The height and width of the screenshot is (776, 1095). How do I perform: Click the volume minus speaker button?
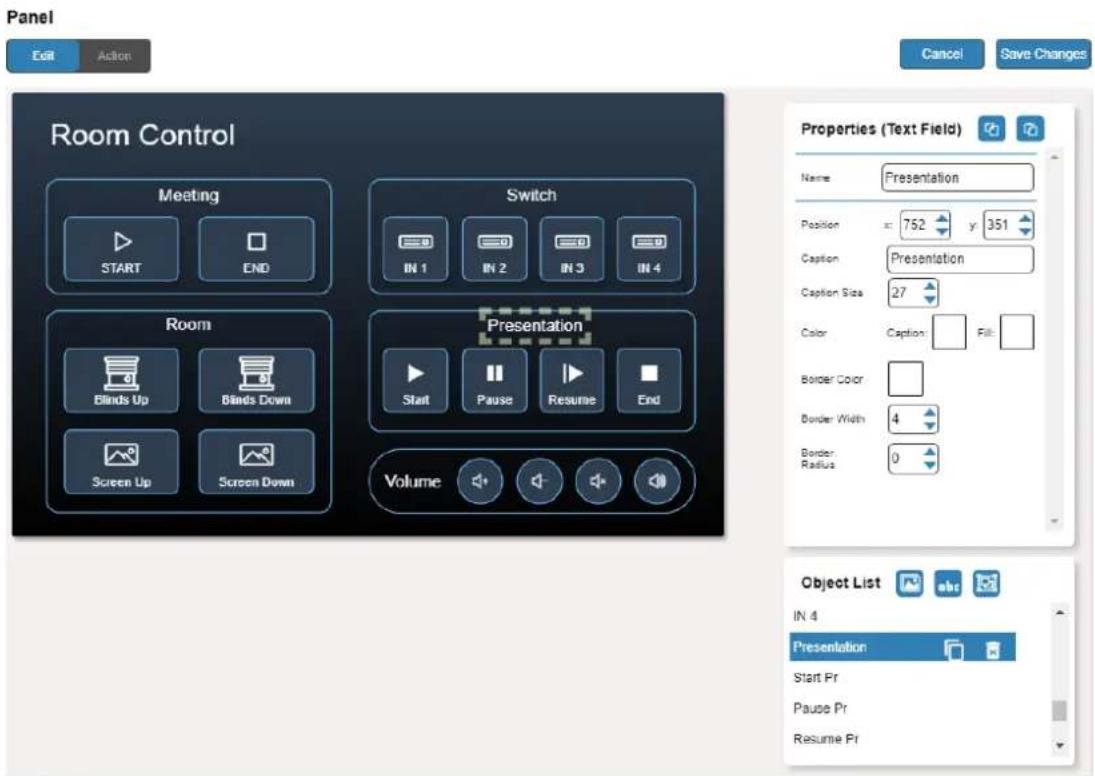pos(538,481)
